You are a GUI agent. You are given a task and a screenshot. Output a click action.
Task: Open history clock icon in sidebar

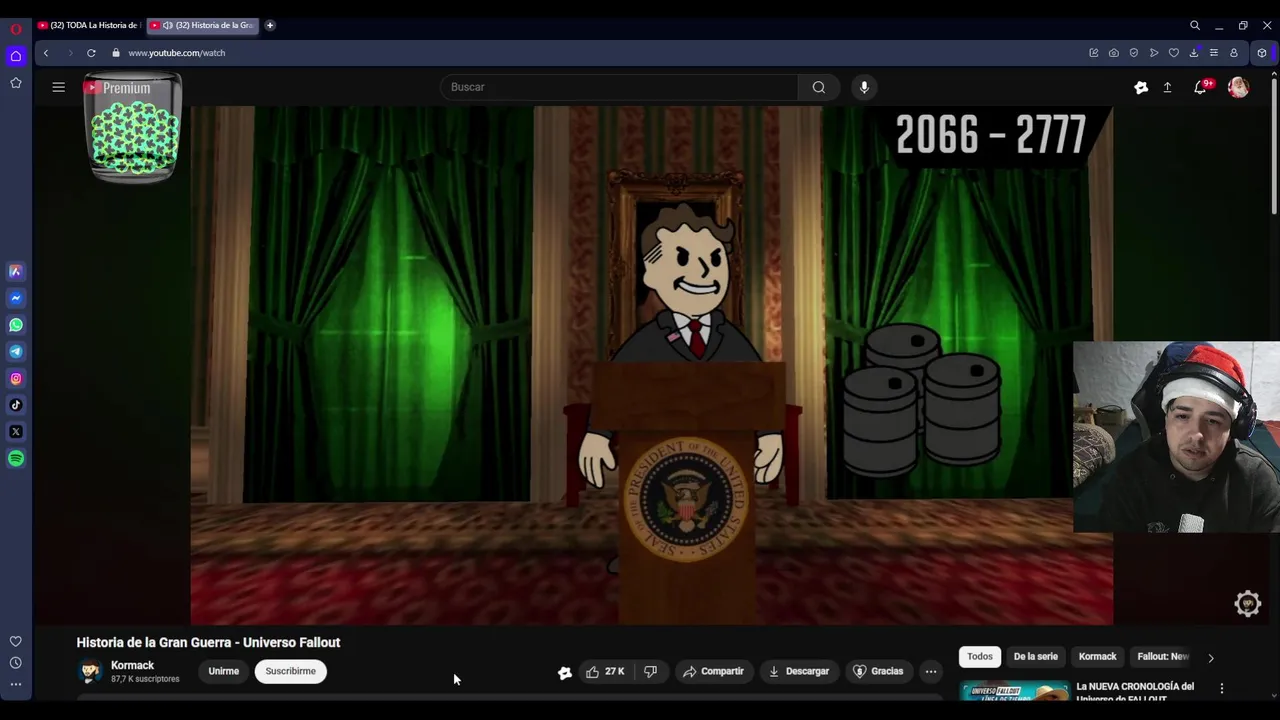[x=16, y=663]
